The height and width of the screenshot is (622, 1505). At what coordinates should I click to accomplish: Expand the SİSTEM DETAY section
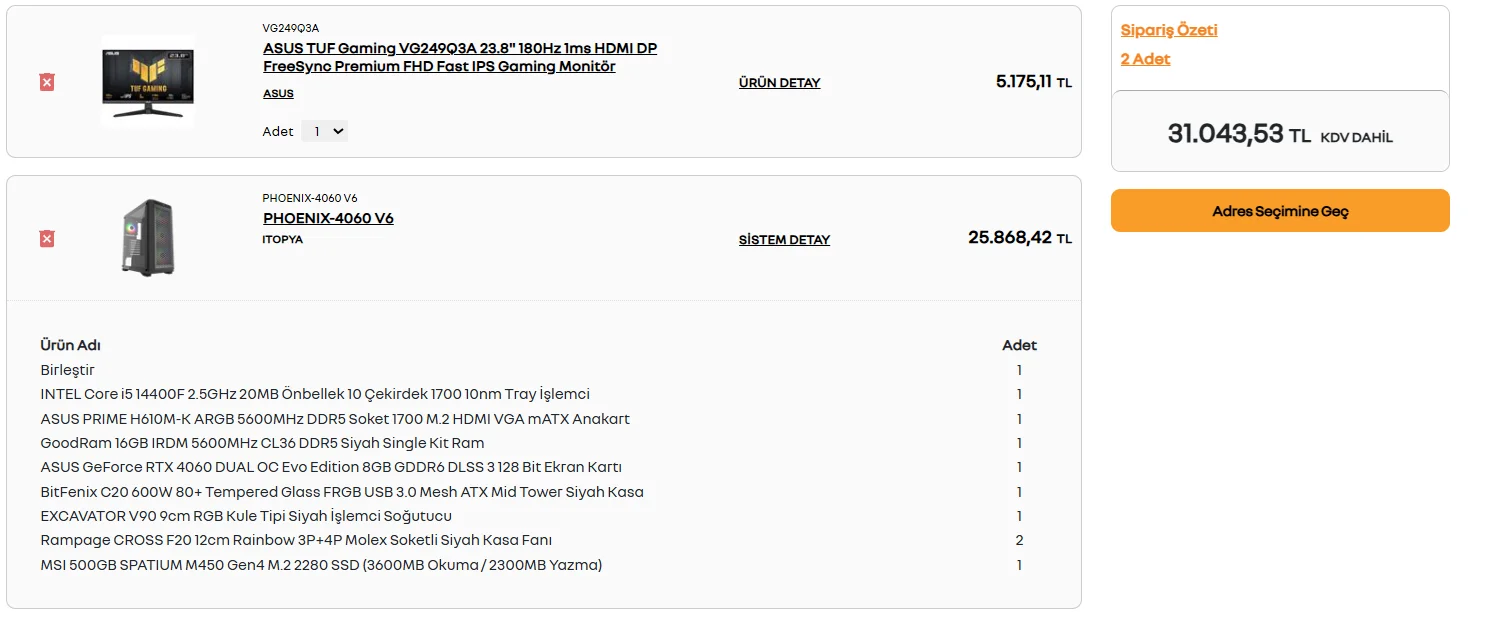[x=784, y=240]
